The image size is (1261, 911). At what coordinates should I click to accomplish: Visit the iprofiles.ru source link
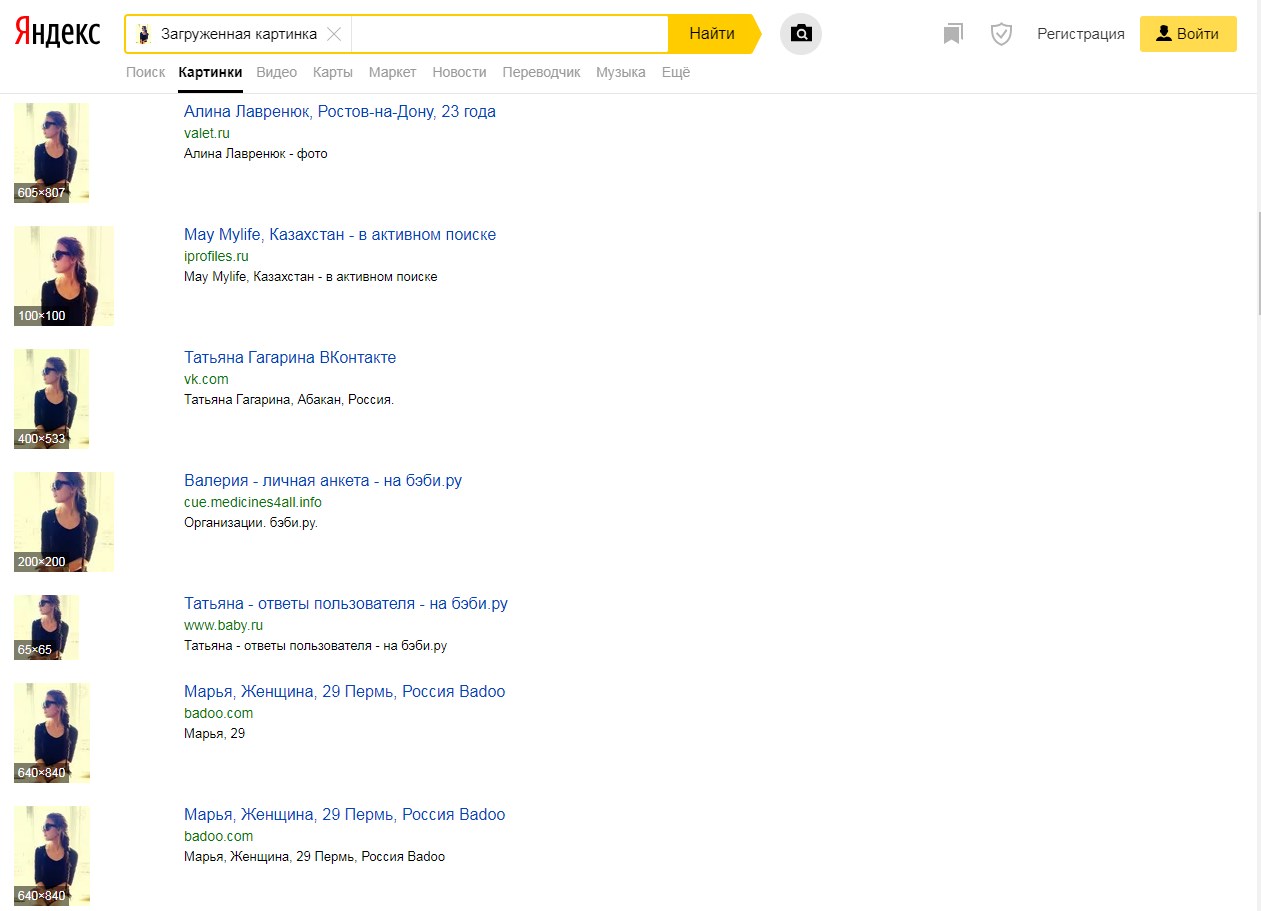click(x=216, y=256)
